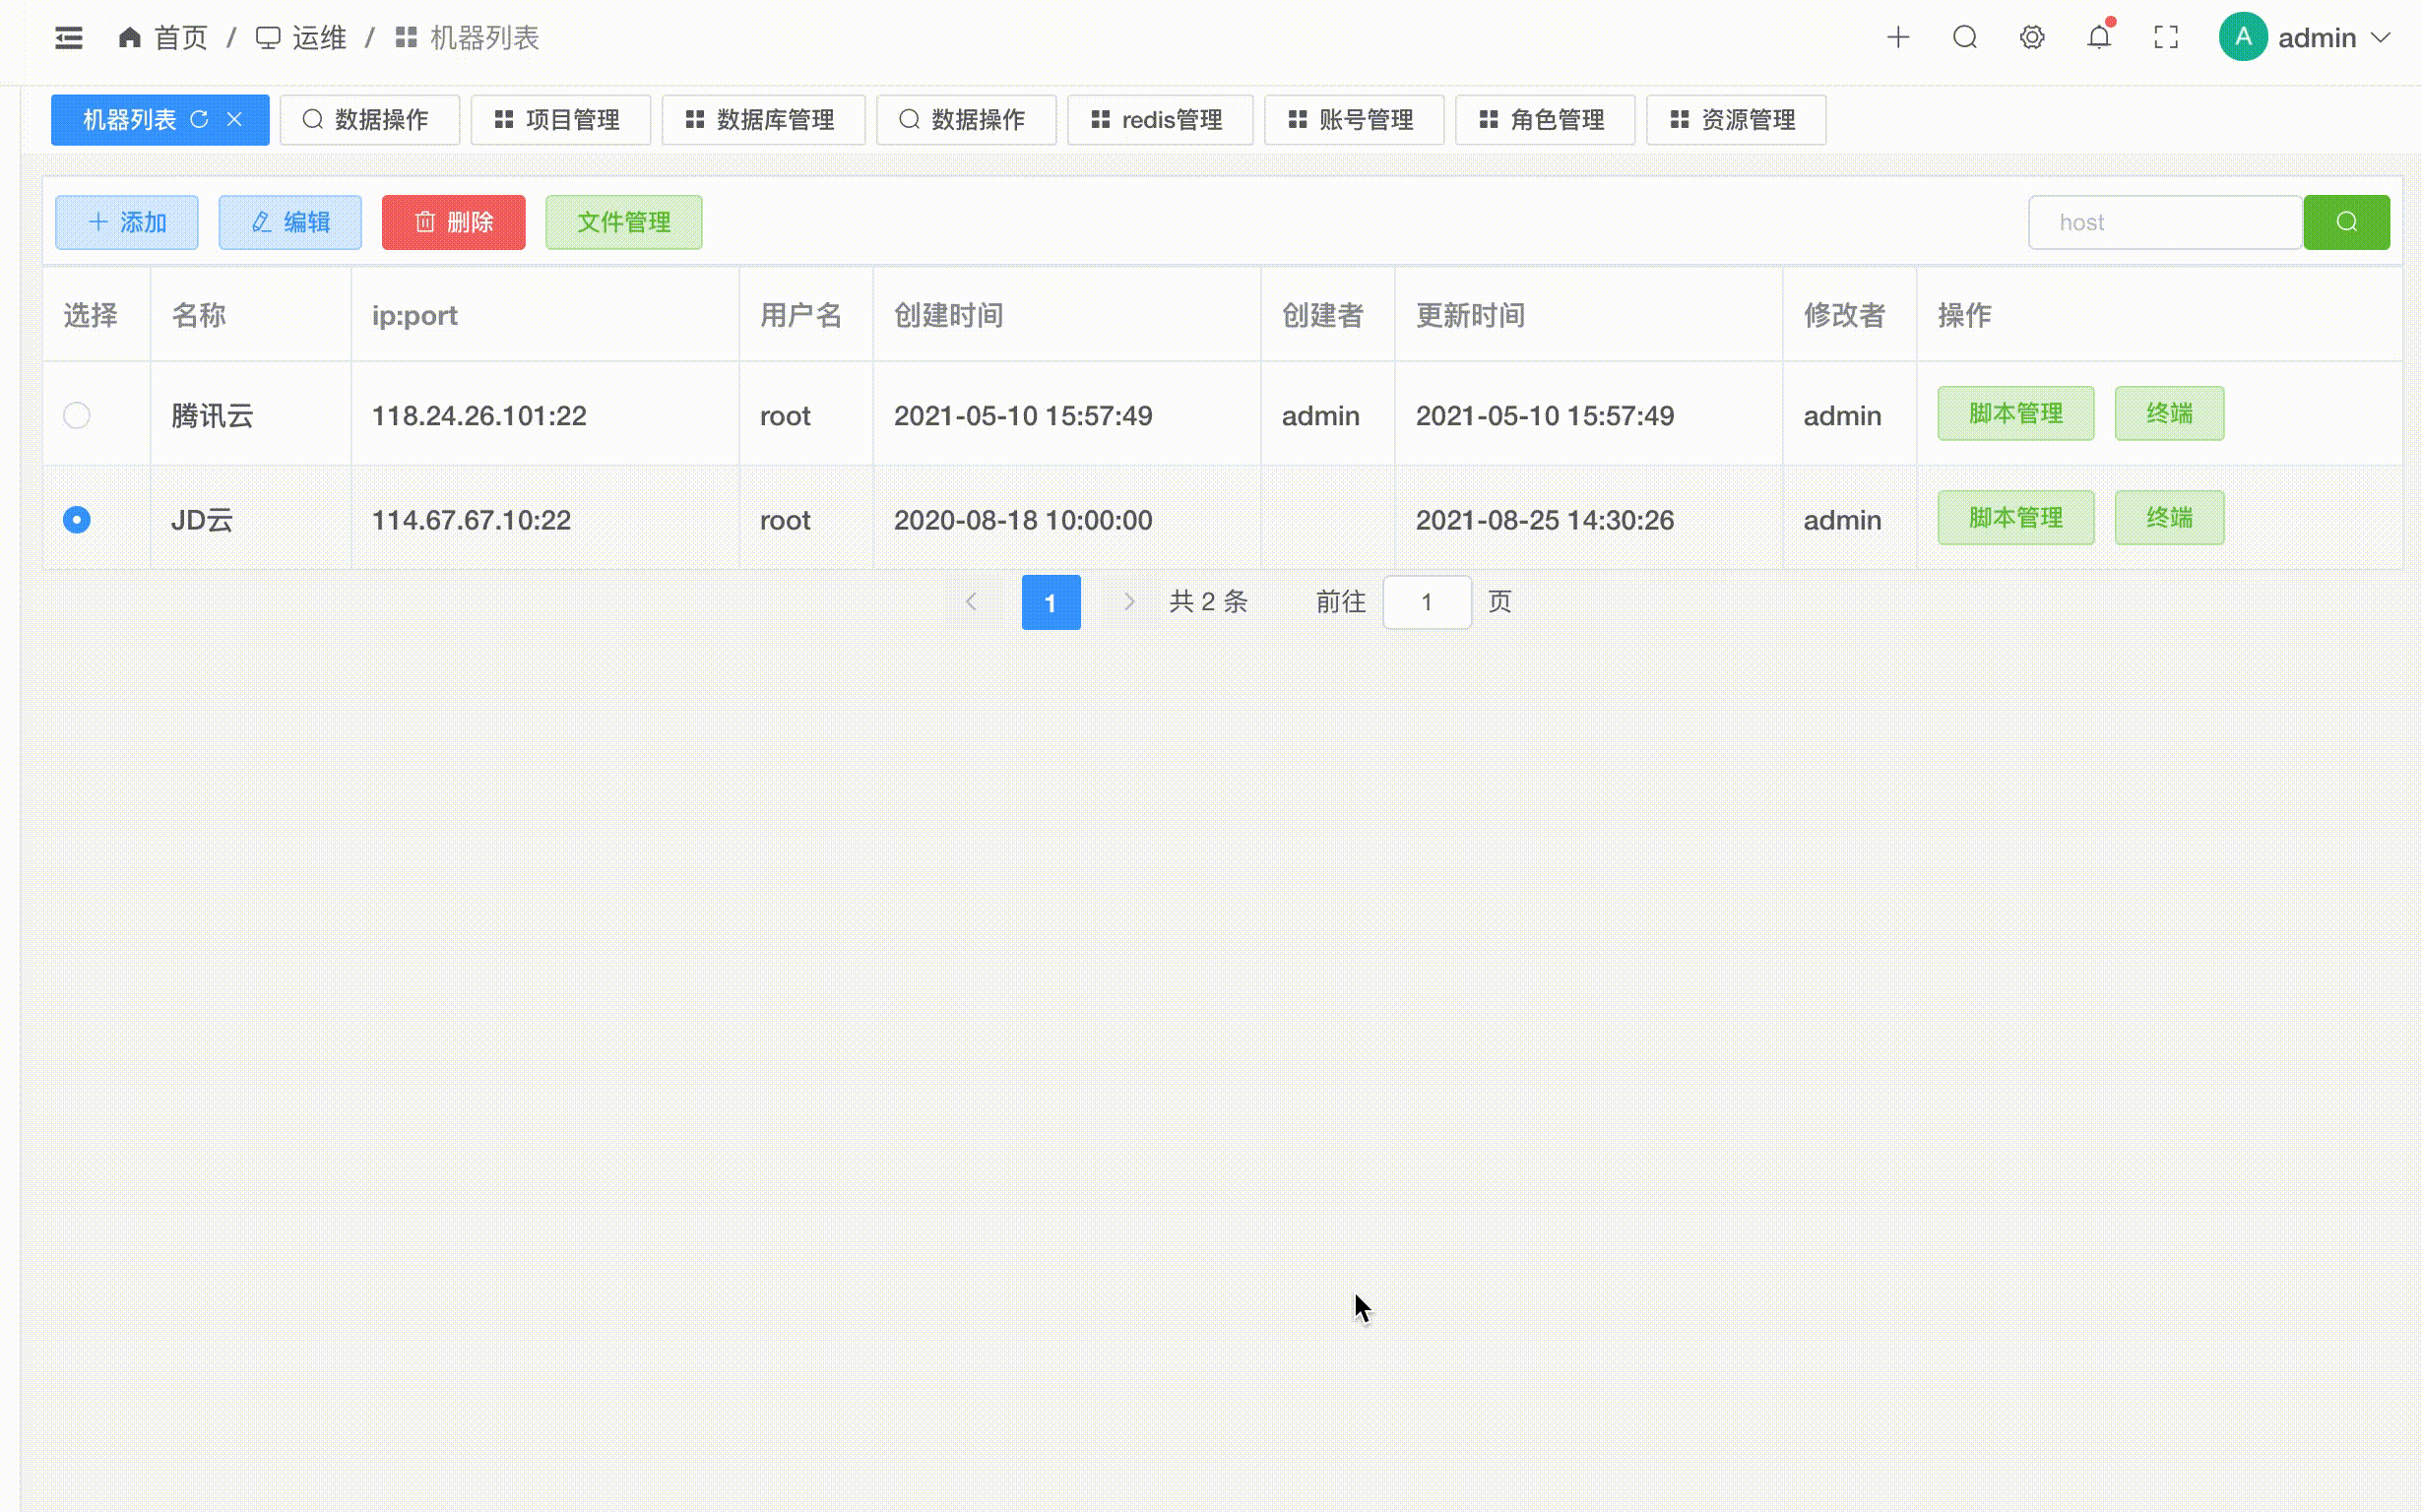Close the 机器列表 tab
The height and width of the screenshot is (1512, 2422).
[x=235, y=119]
